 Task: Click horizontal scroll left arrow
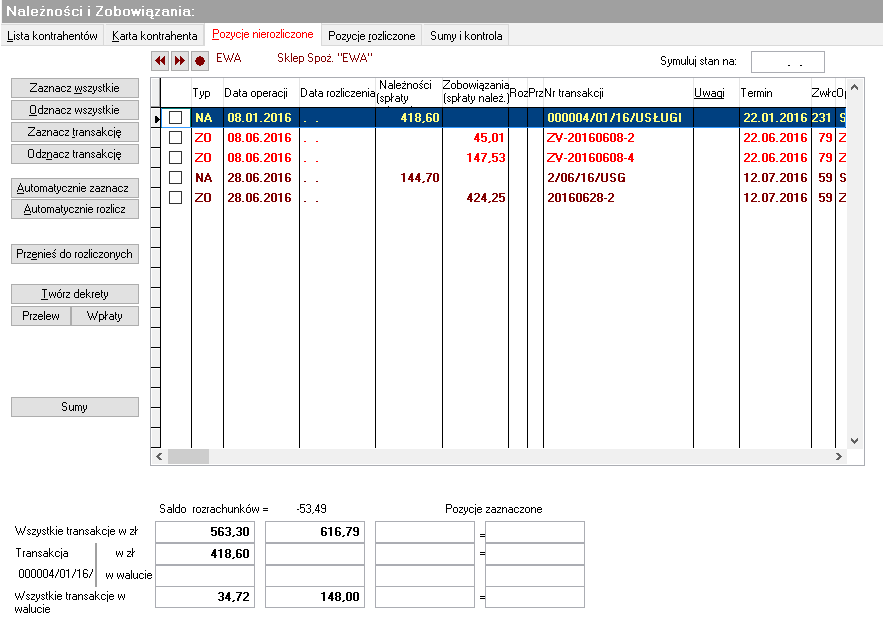pos(159,456)
